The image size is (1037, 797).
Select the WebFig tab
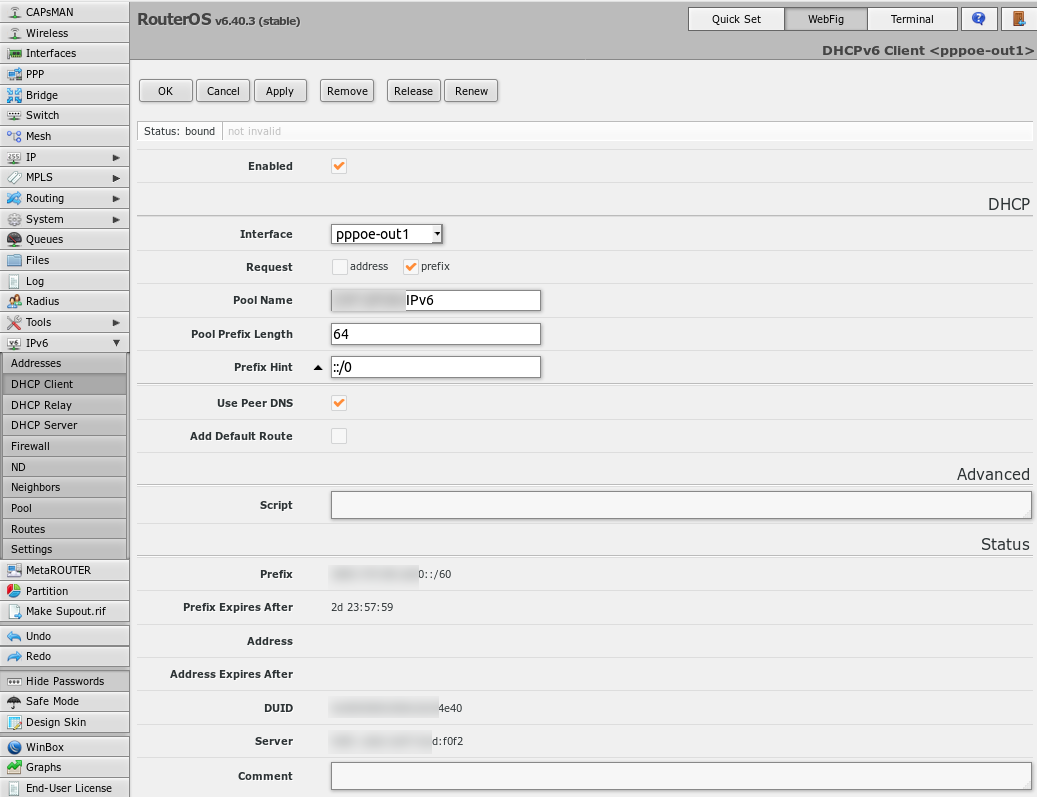825,19
